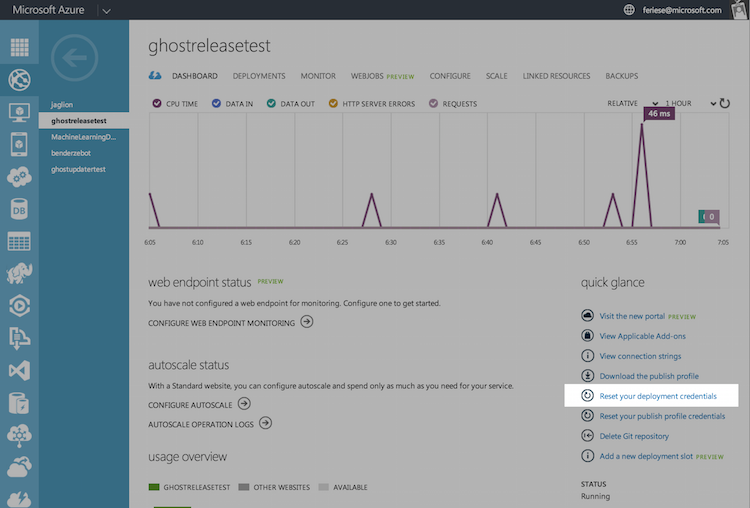Click arrow icon next to Autoscale Operation Logs
This screenshot has height=508, width=750.
click(x=265, y=423)
